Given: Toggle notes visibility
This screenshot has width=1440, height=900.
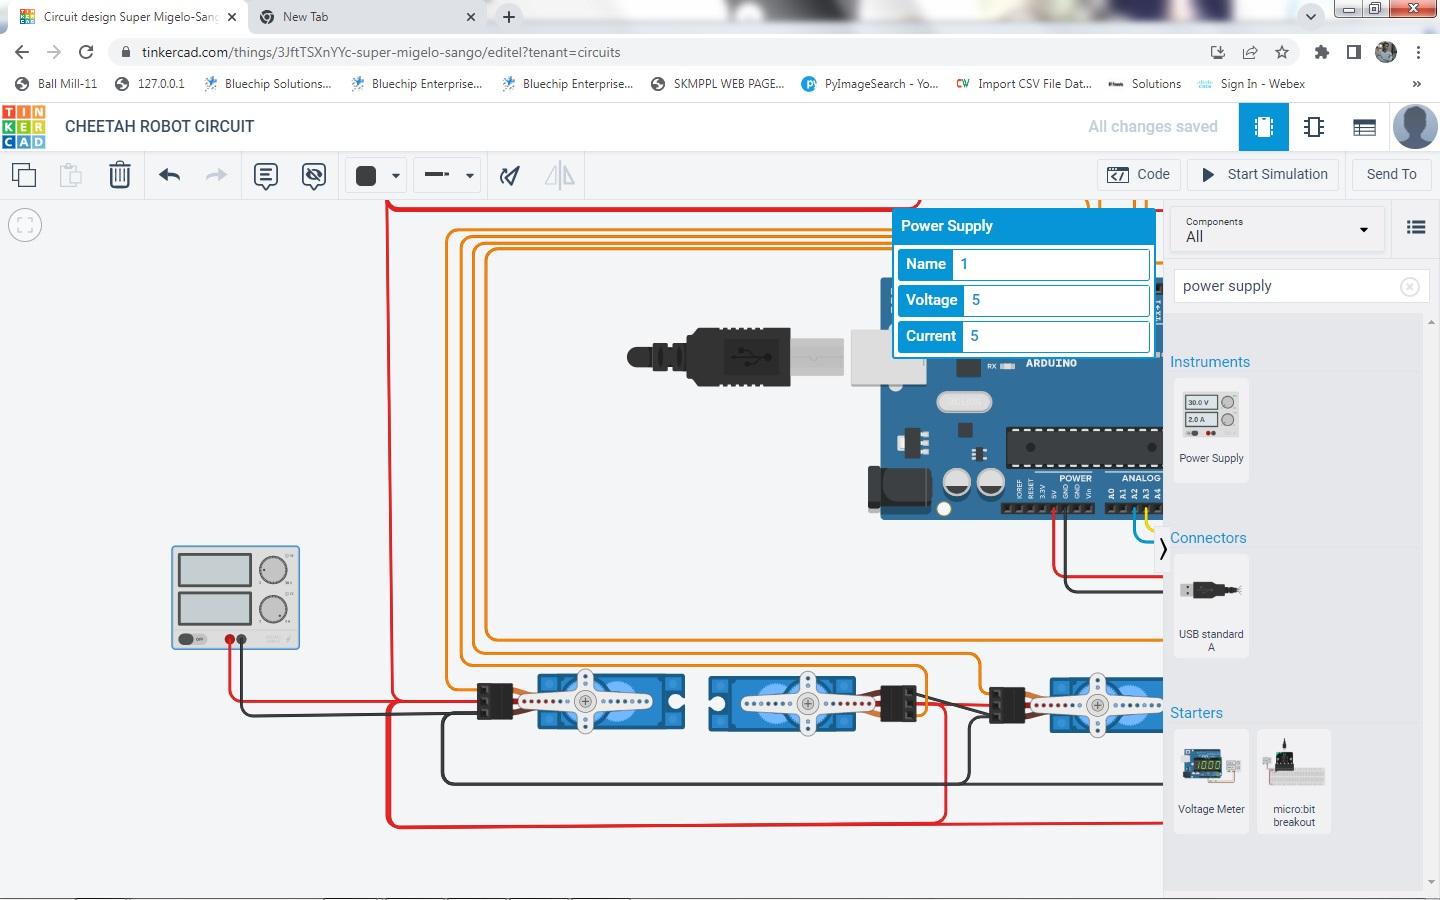Looking at the screenshot, I should click(314, 176).
